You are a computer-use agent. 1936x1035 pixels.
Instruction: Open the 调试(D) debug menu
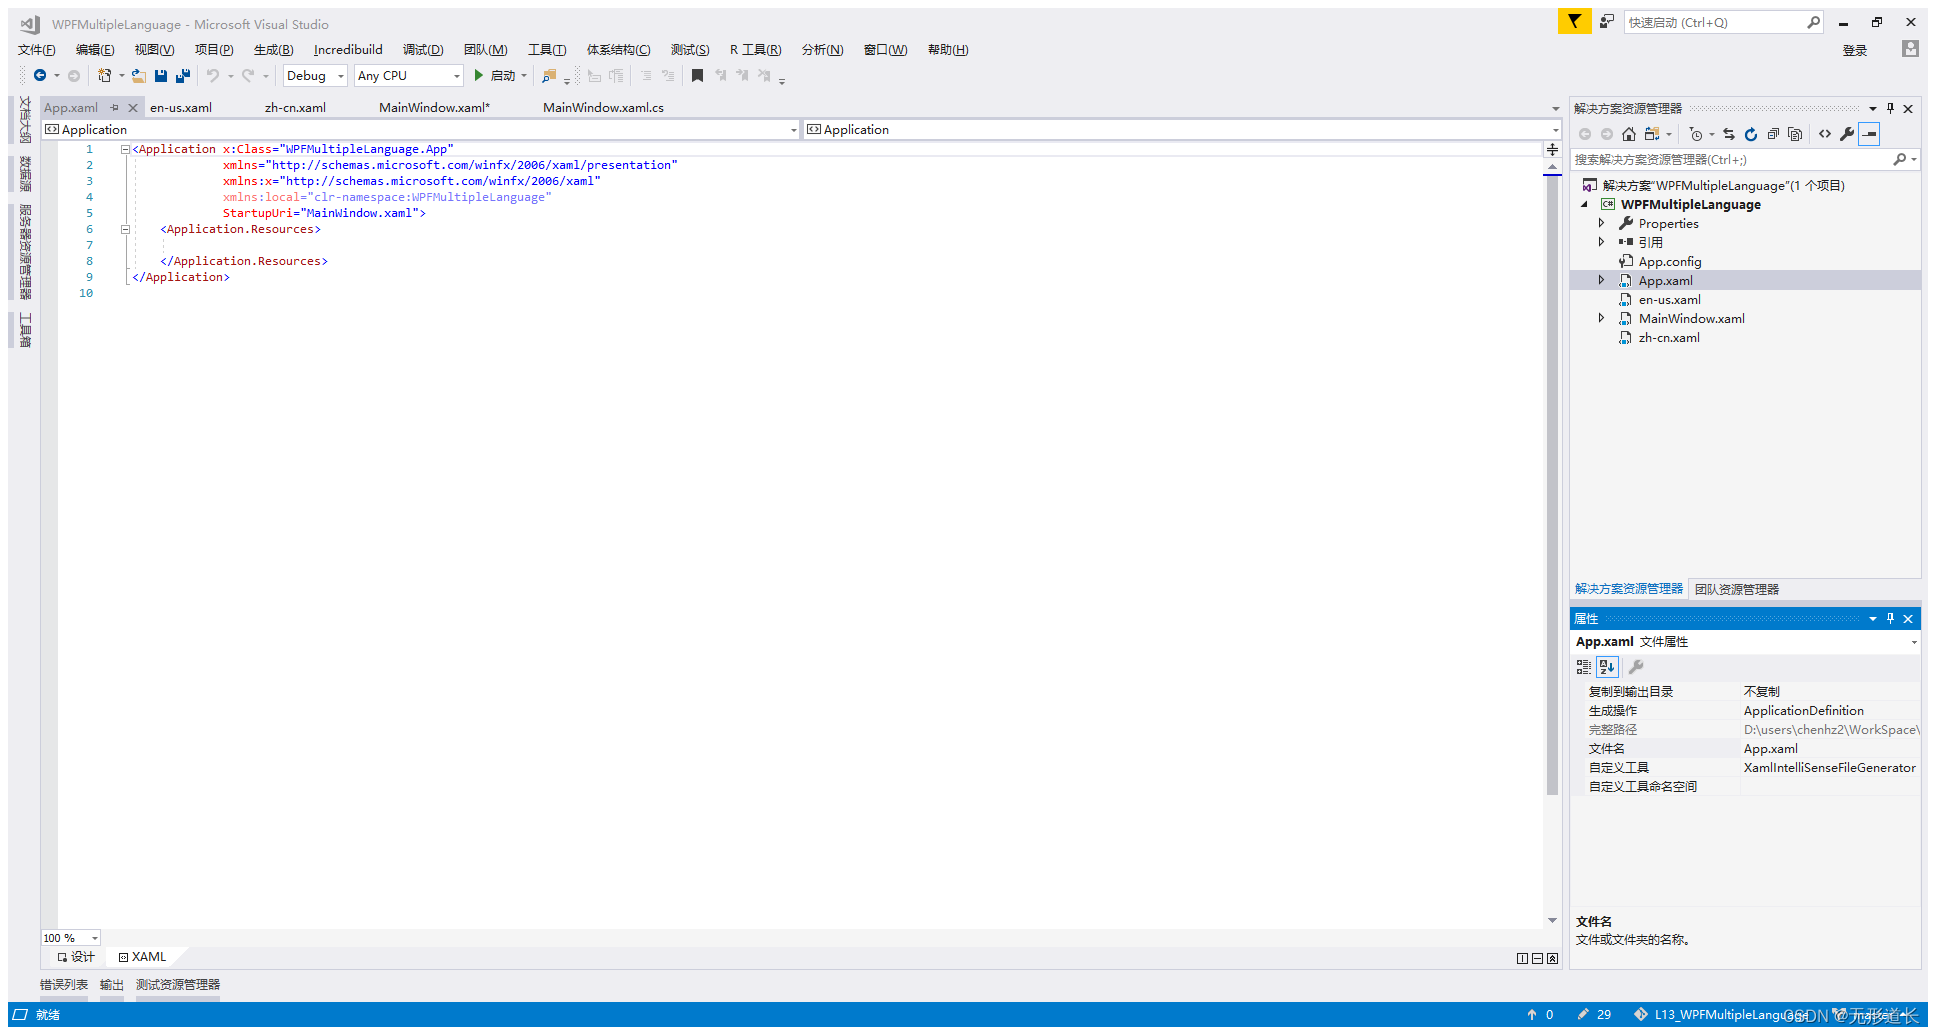coord(423,49)
